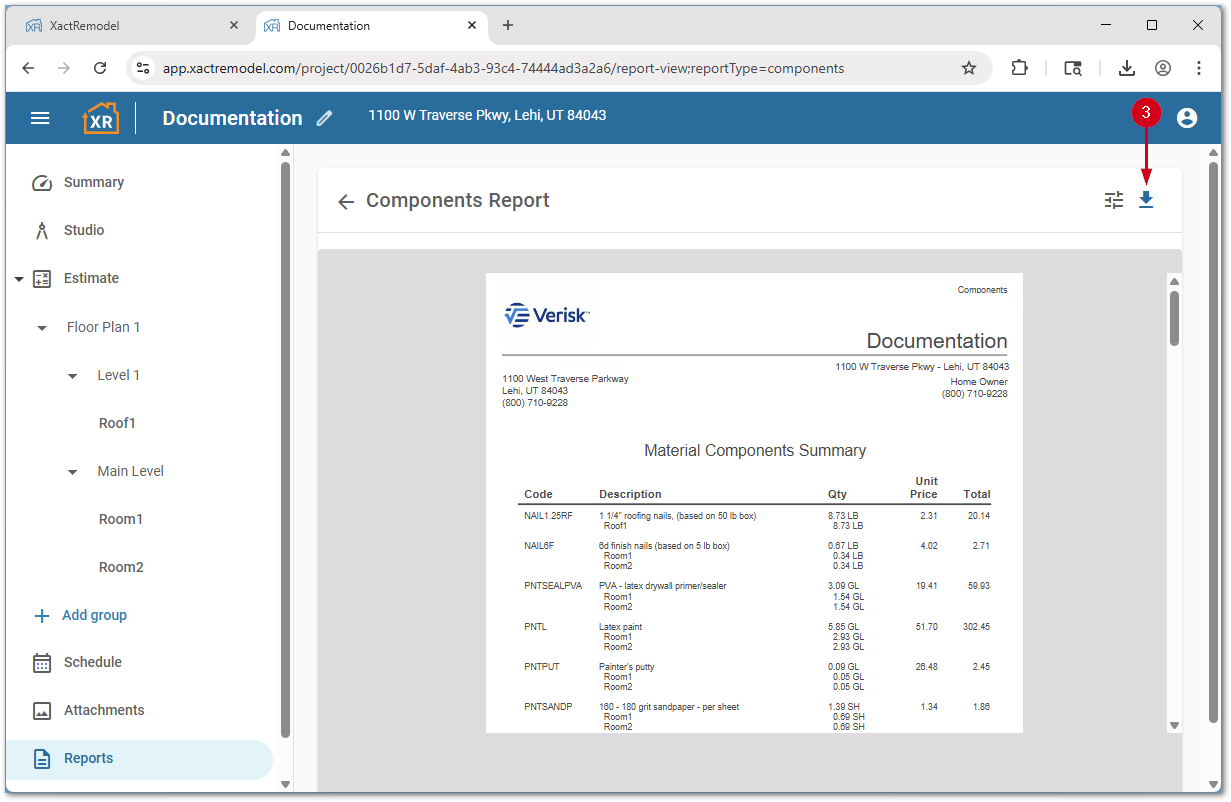Click the Estimate calculator icon
This screenshot has width=1231, height=802.
click(41, 278)
